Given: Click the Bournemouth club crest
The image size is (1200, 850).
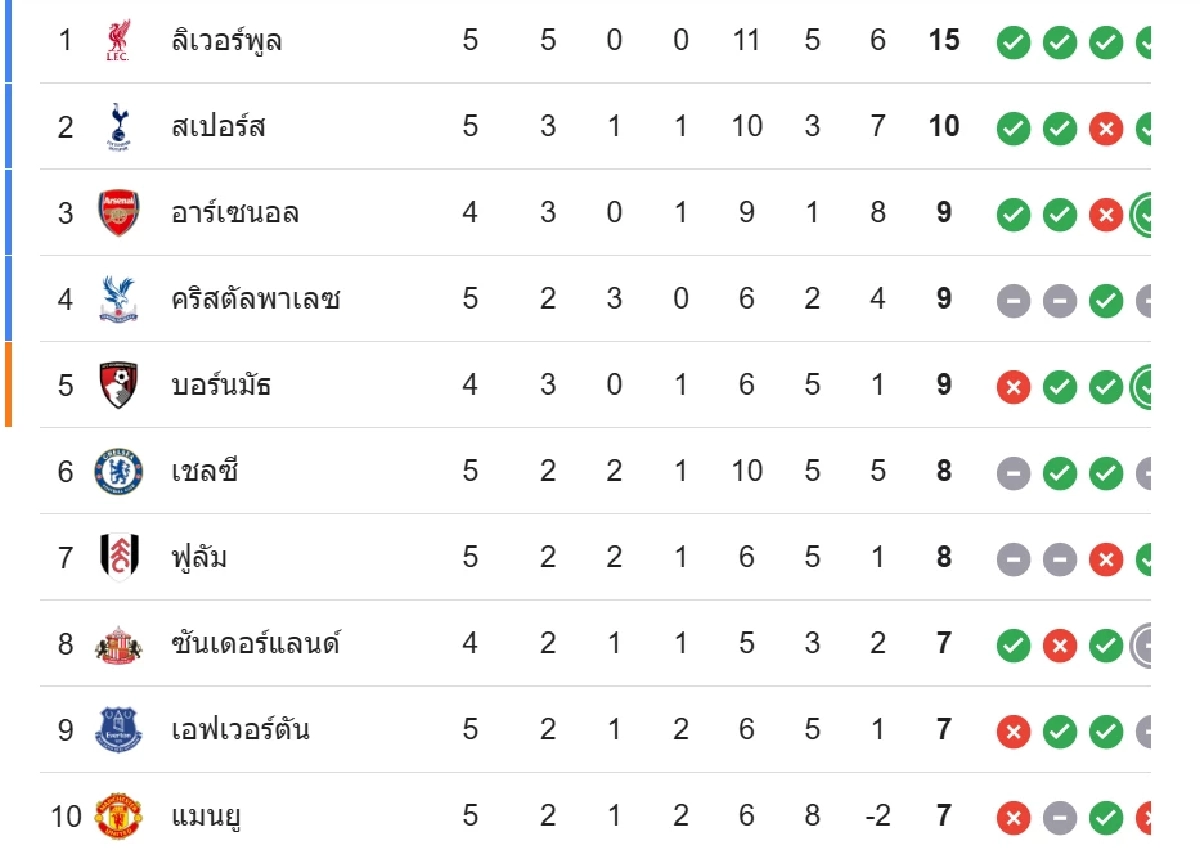Looking at the screenshot, I should click(x=118, y=385).
